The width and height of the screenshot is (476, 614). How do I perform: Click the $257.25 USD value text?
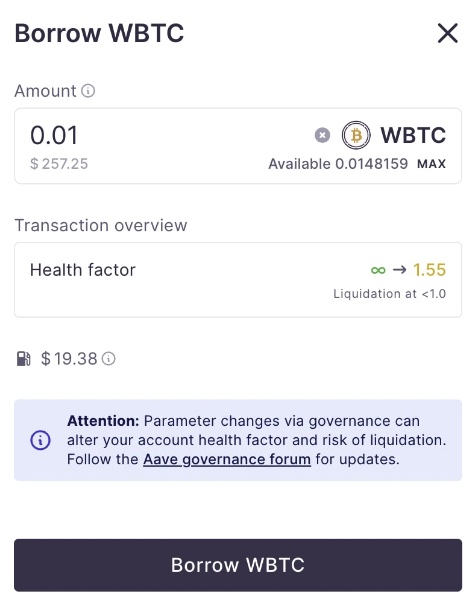(59, 164)
